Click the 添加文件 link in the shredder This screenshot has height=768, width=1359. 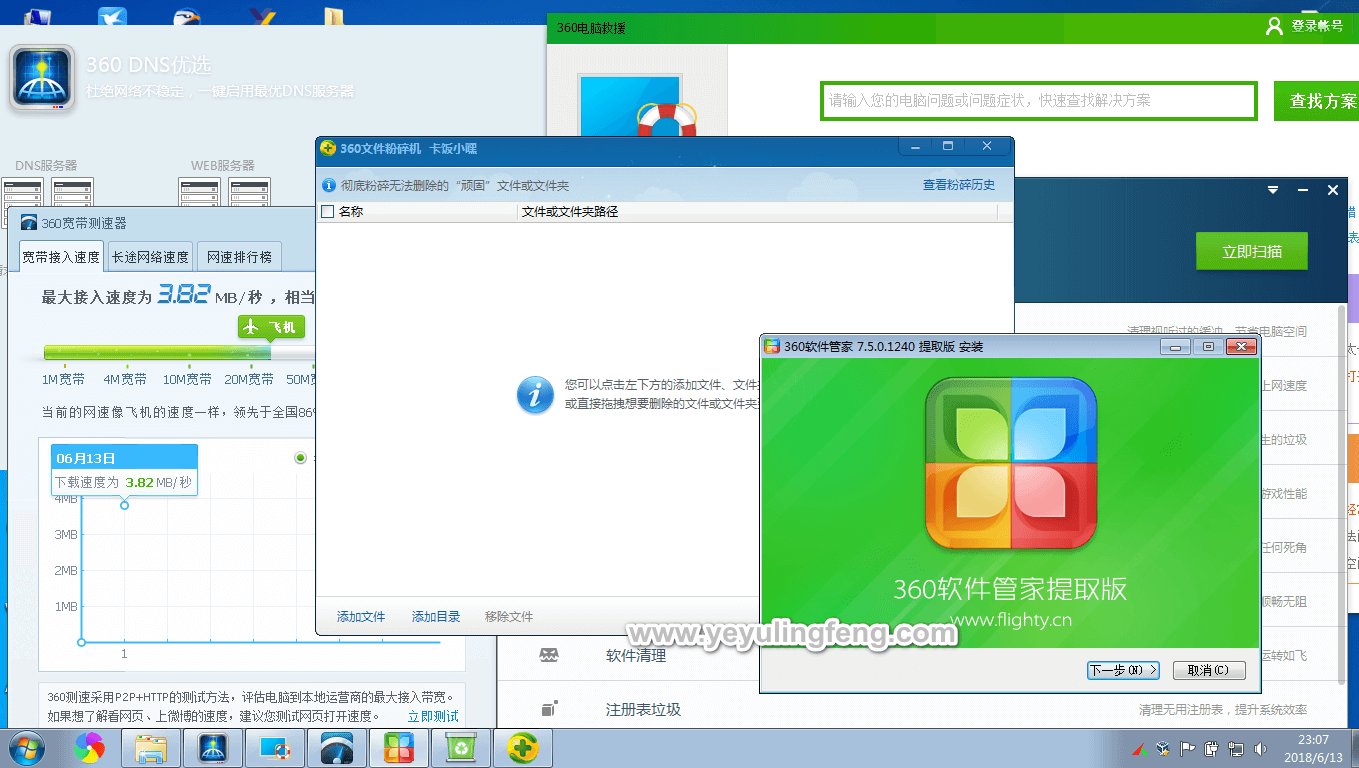click(361, 617)
